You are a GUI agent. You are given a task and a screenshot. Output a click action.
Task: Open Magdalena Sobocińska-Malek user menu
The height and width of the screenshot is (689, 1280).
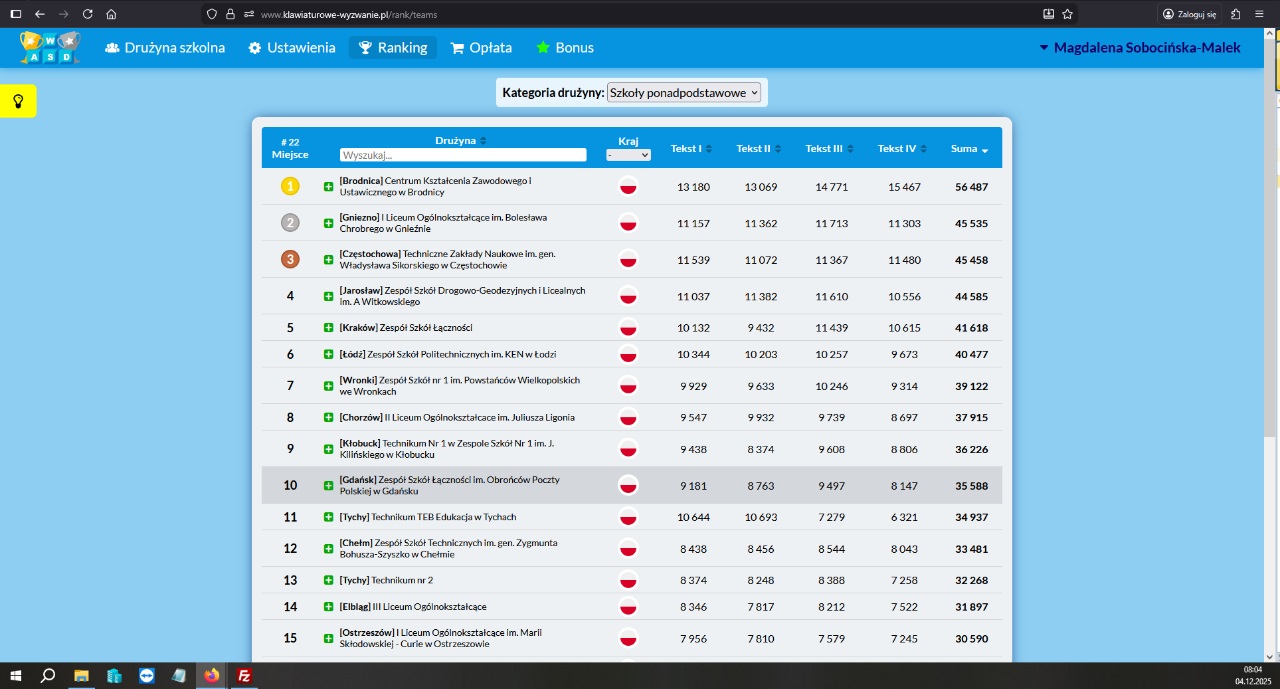click(x=1140, y=48)
